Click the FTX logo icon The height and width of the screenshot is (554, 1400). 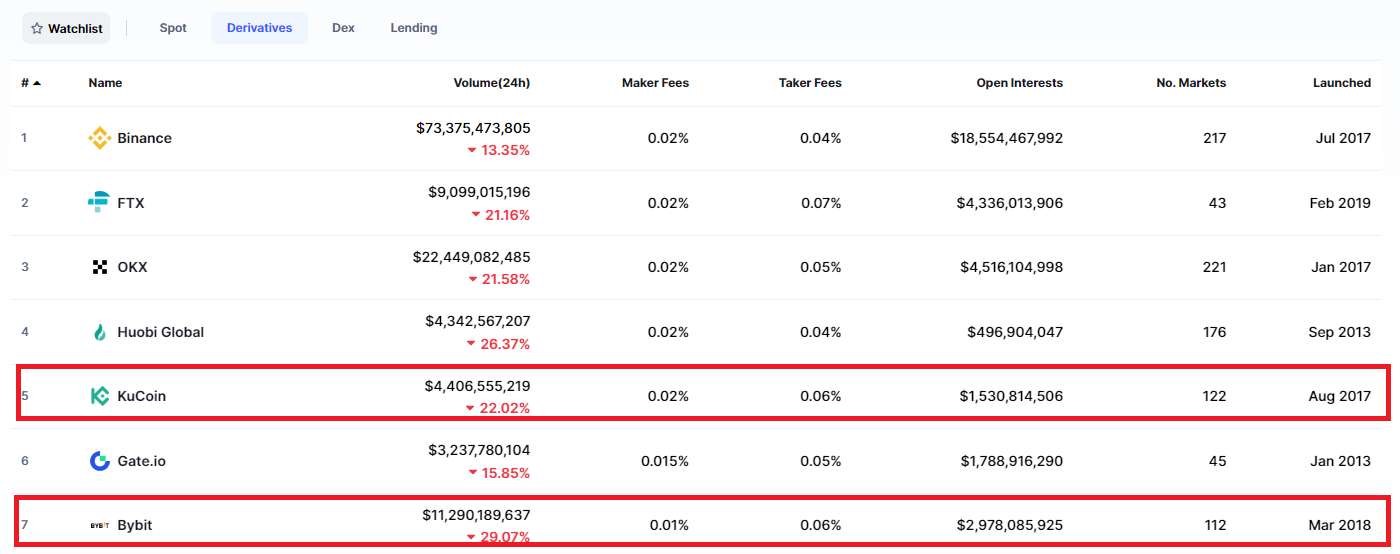point(98,203)
